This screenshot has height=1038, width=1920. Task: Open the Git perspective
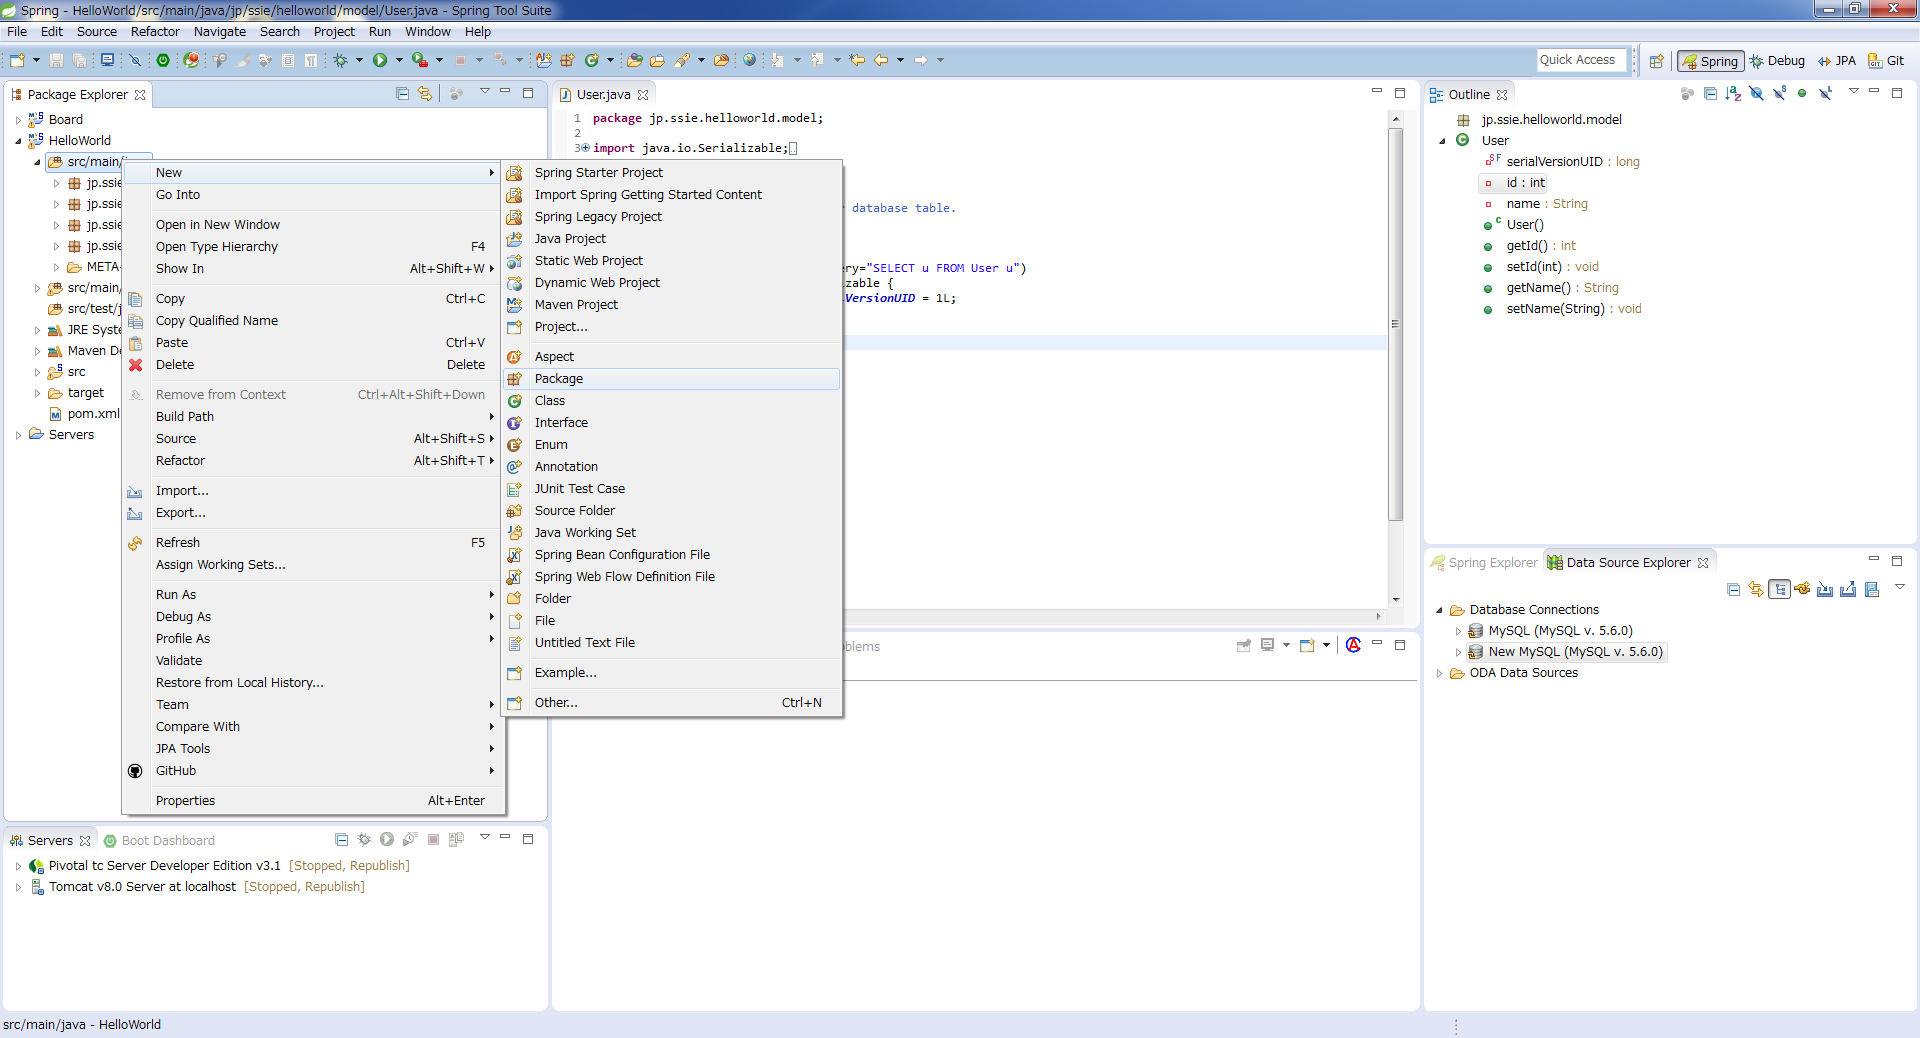click(x=1886, y=61)
